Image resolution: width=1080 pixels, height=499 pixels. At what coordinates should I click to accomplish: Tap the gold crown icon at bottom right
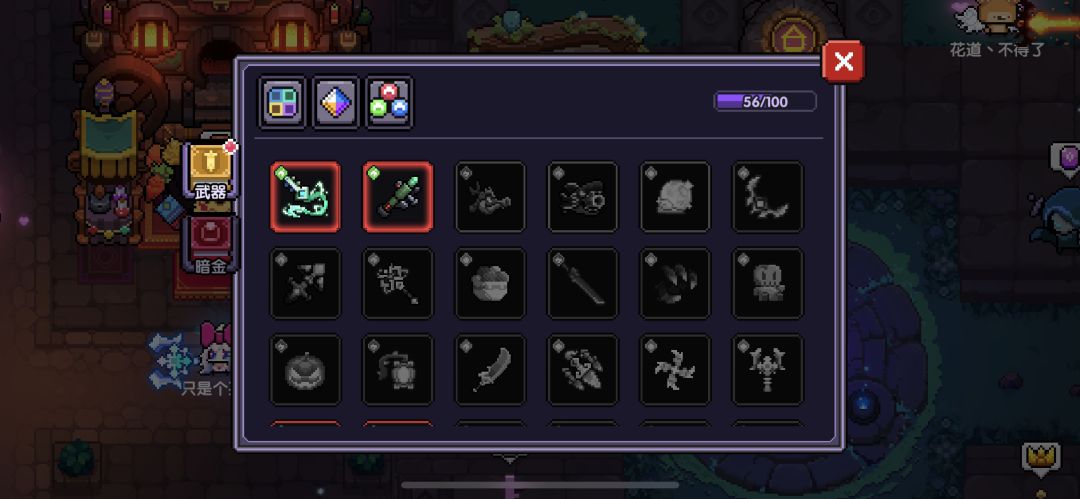1041,456
